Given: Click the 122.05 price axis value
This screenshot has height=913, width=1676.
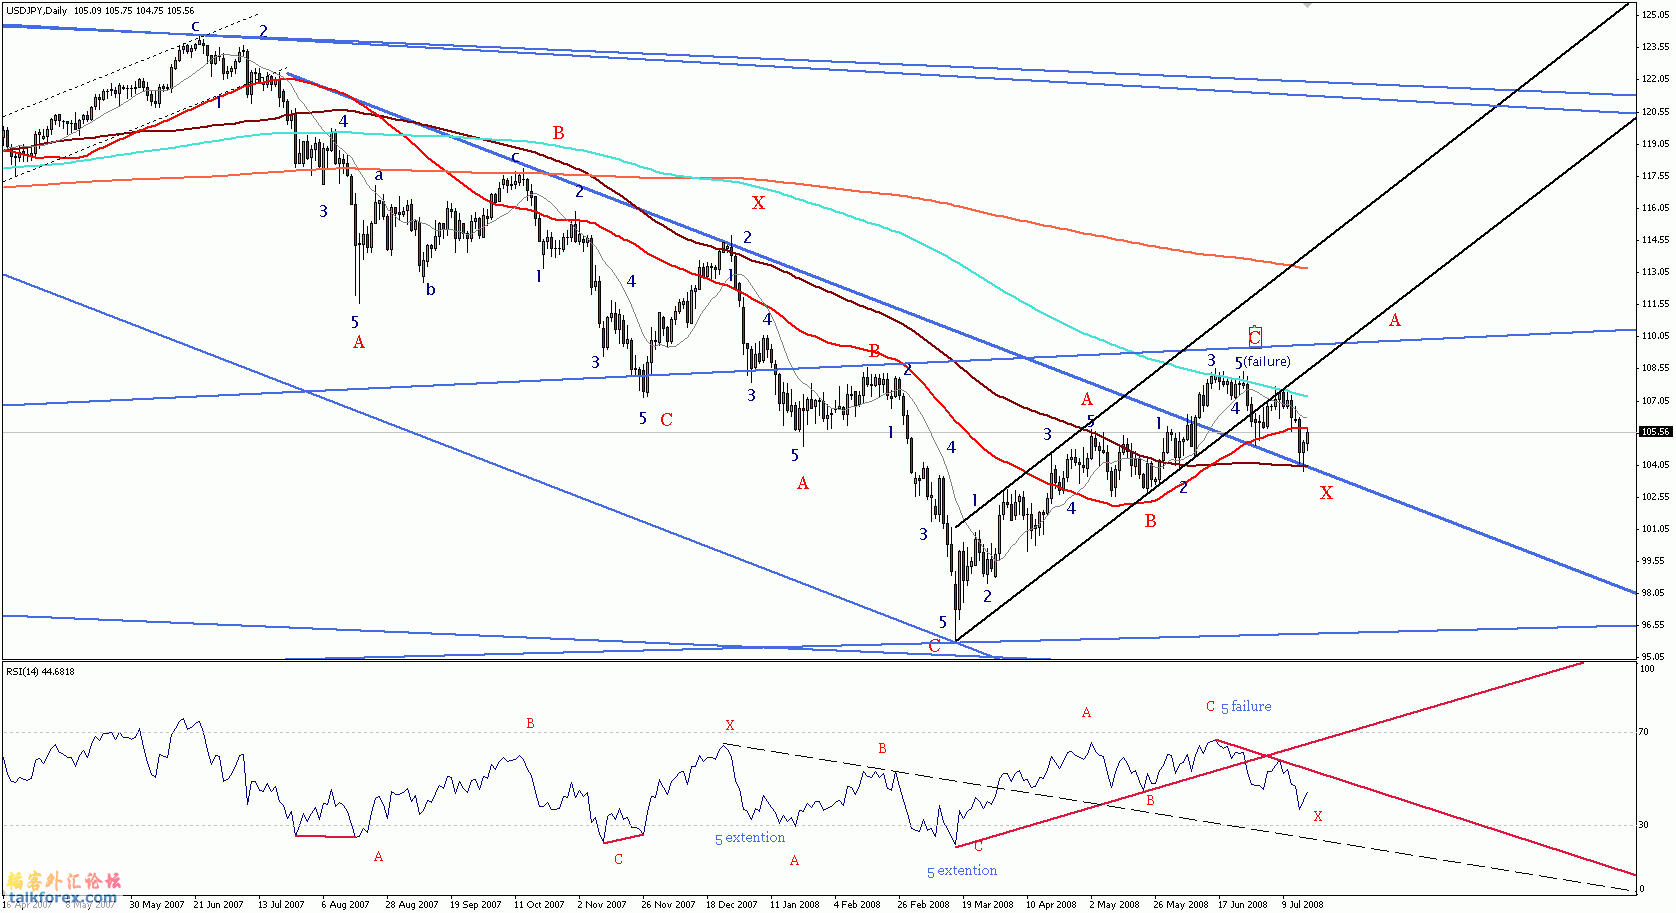Looking at the screenshot, I should [x=1656, y=79].
